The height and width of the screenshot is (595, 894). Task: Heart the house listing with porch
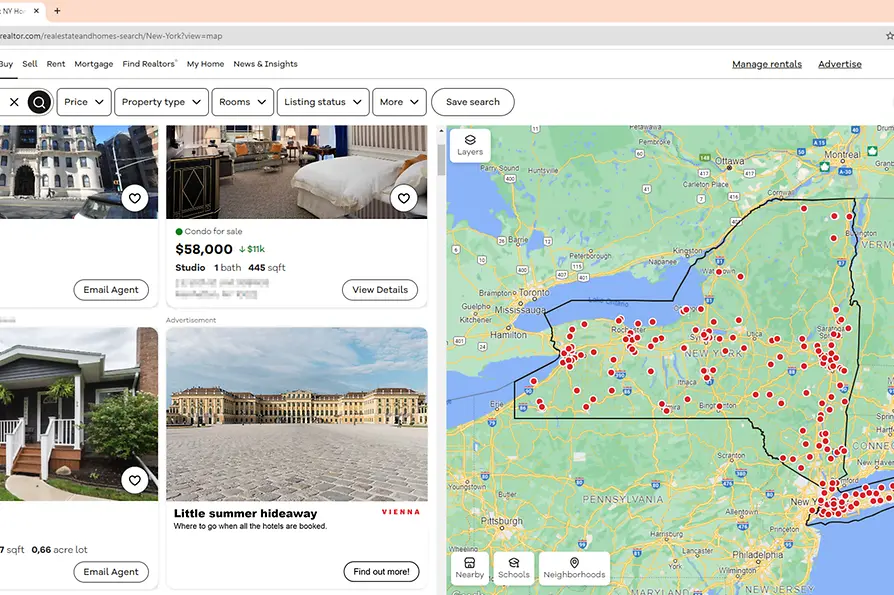coord(135,481)
